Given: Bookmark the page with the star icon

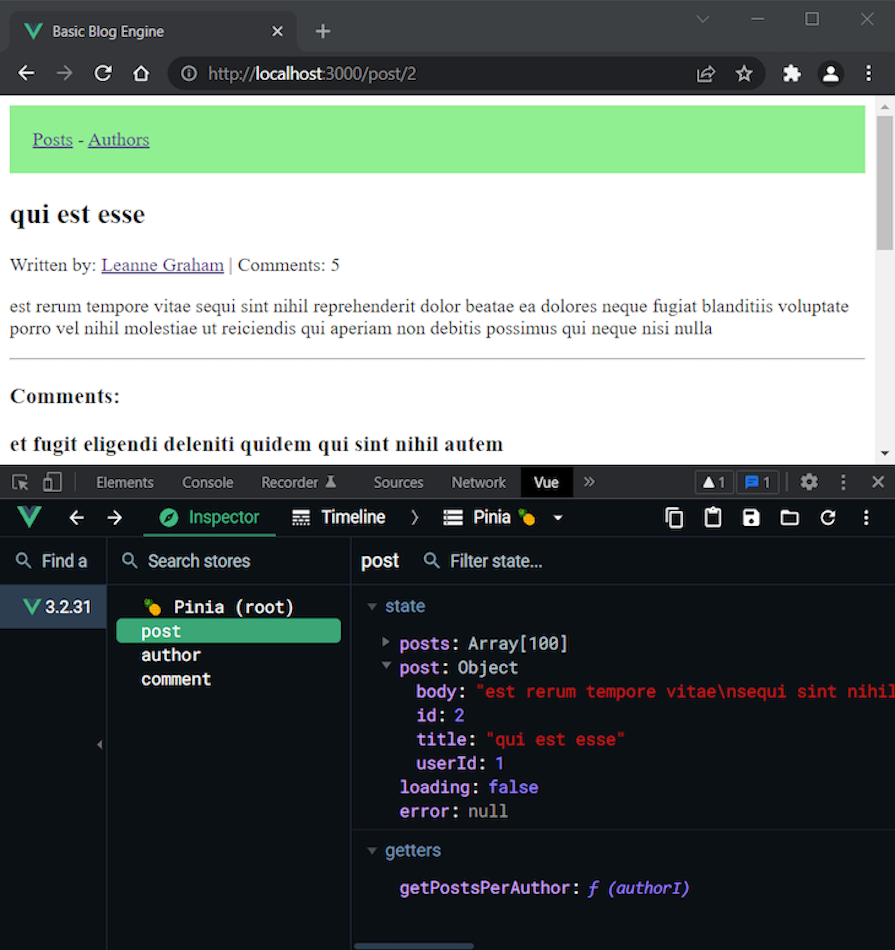Looking at the screenshot, I should pos(745,73).
